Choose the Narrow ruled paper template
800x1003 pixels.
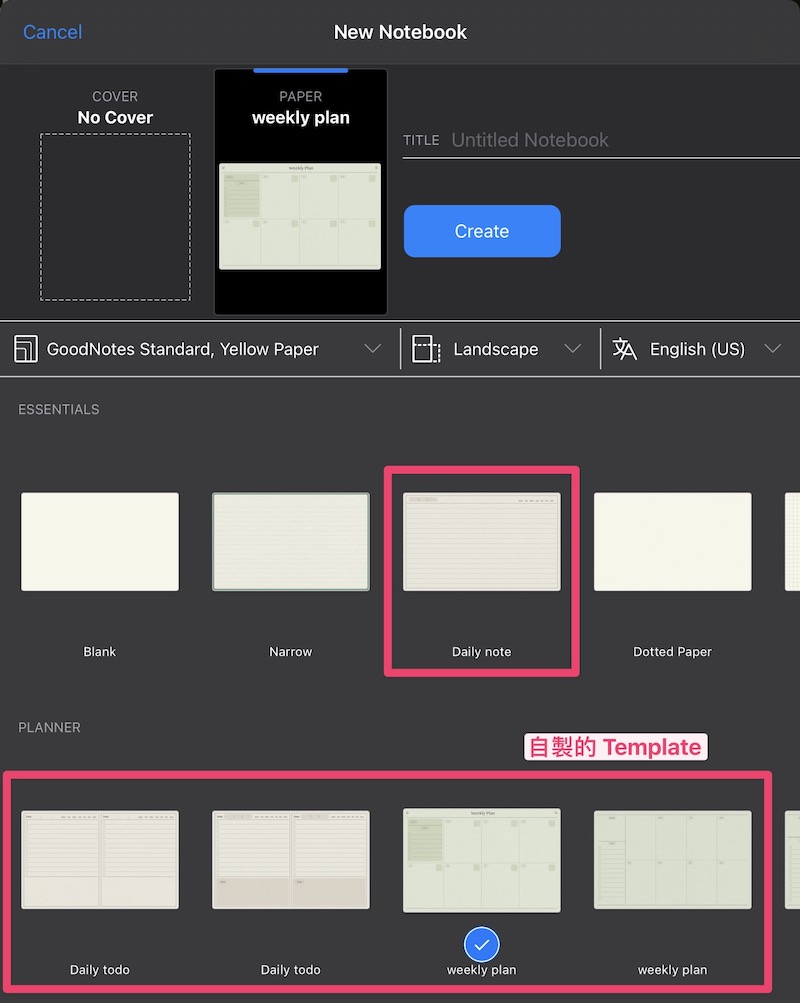click(x=290, y=541)
